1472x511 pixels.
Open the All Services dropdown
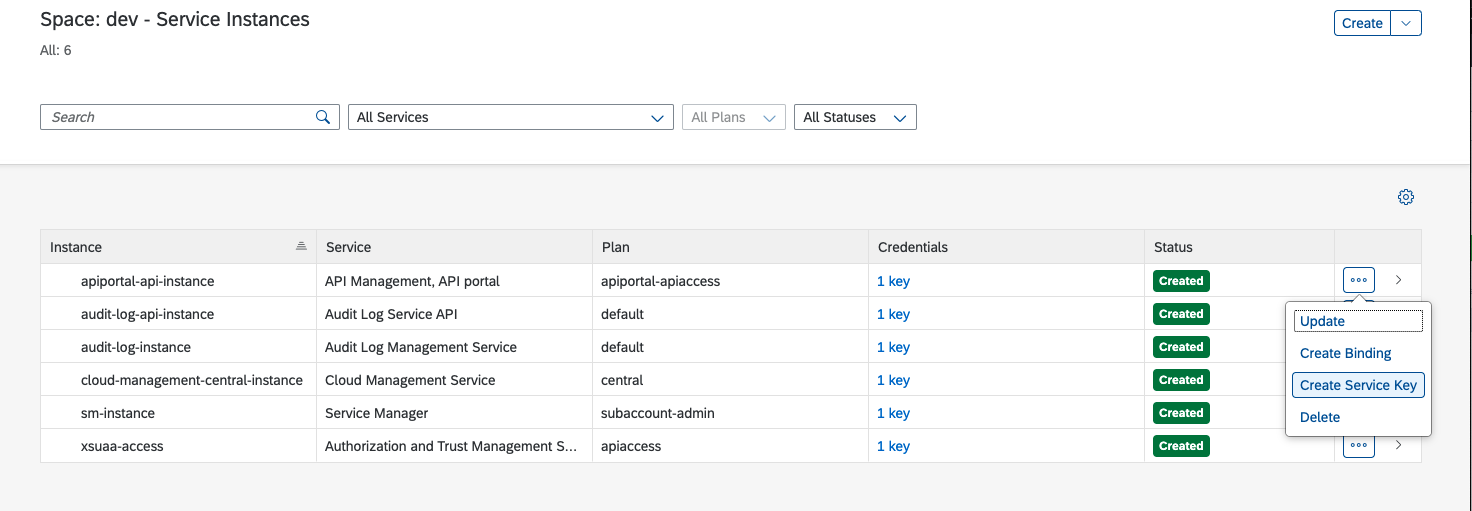click(510, 117)
